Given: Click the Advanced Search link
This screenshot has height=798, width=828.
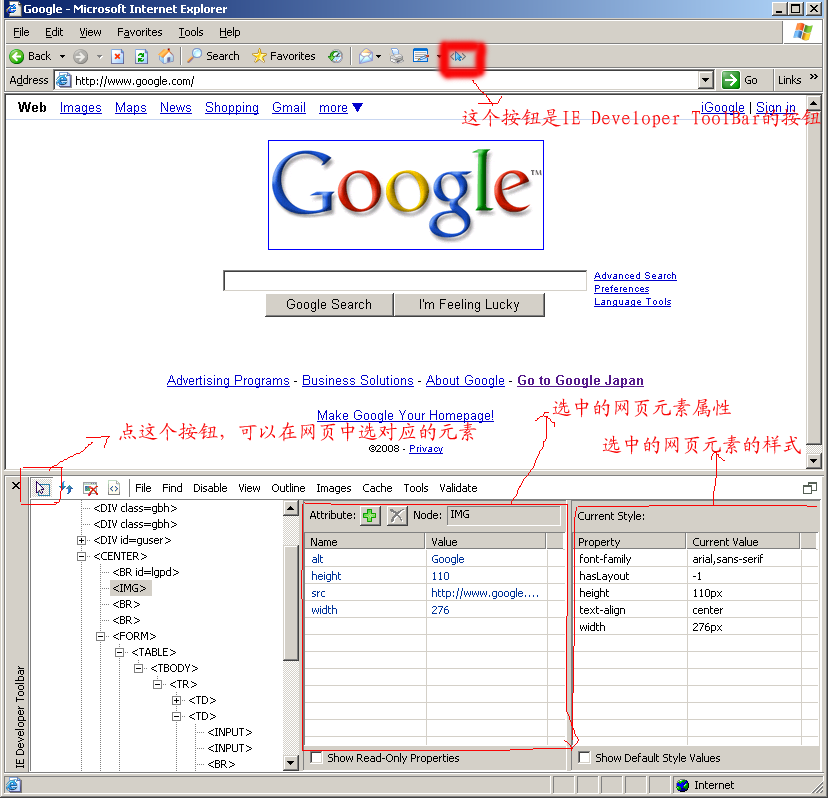Looking at the screenshot, I should pos(635,276).
